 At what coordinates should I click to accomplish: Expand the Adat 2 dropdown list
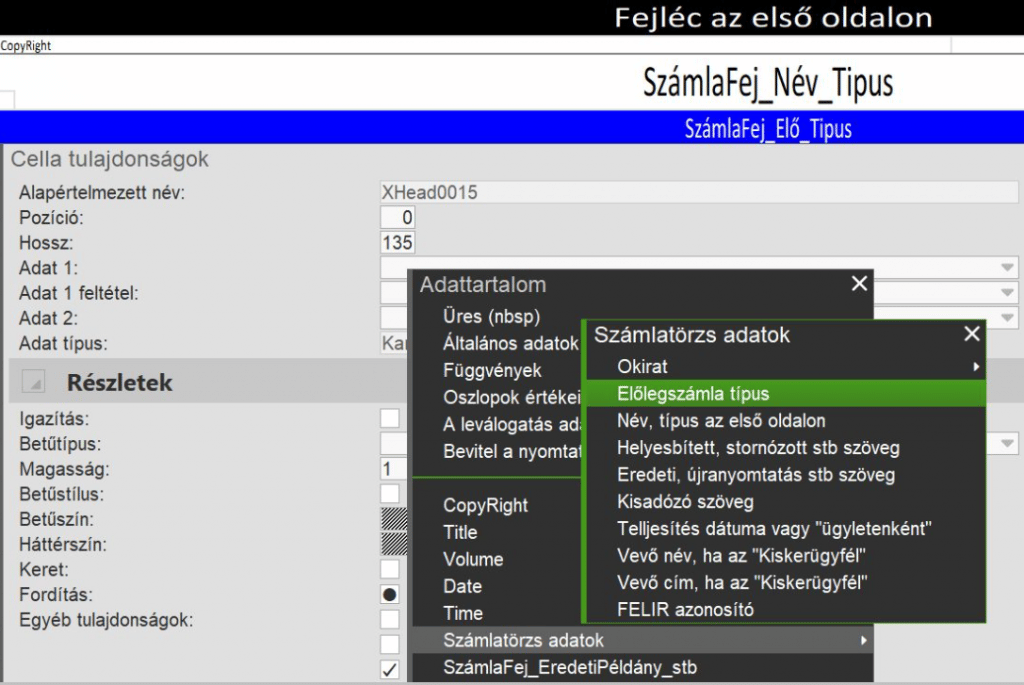click(1007, 319)
